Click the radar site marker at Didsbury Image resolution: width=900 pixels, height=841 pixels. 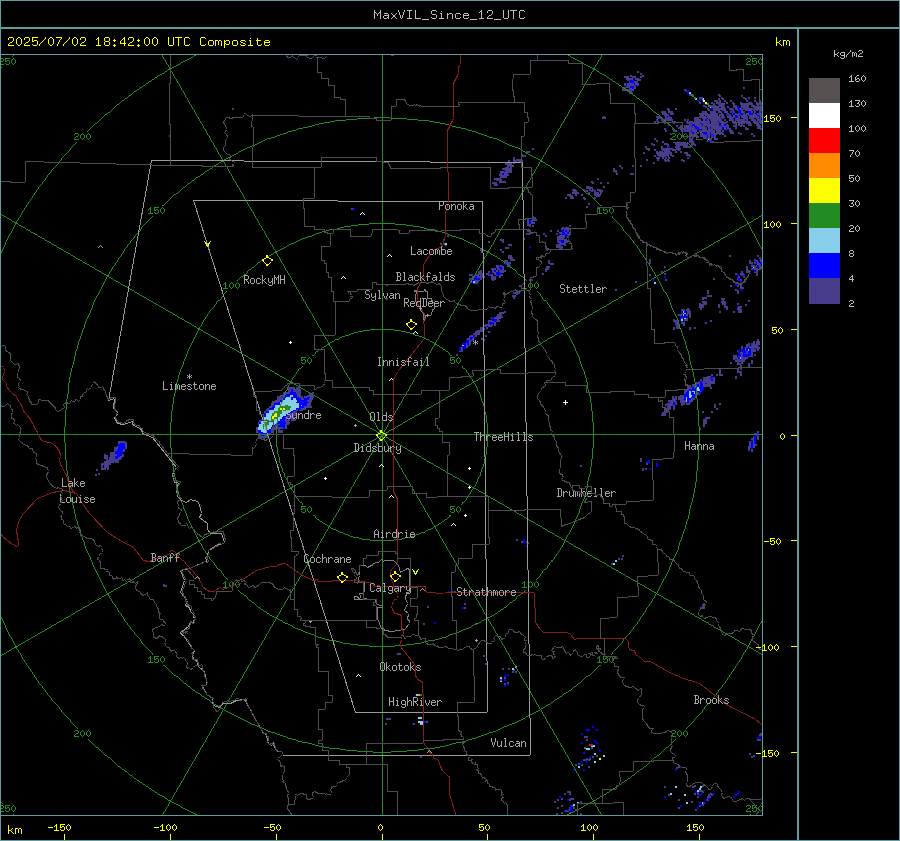pos(382,435)
